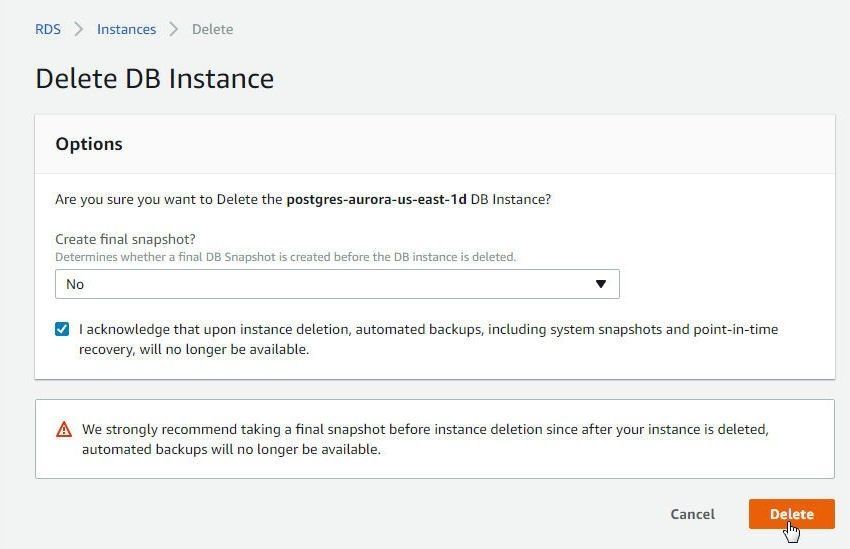
Task: Click the black dropdown arrow in snapshot selector
Action: 601,284
